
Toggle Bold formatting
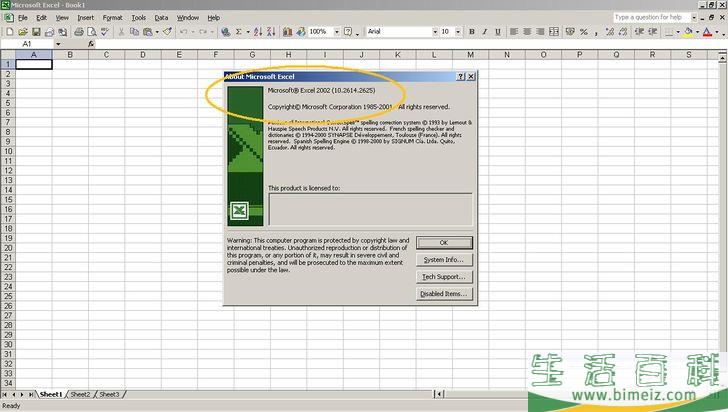[471, 32]
